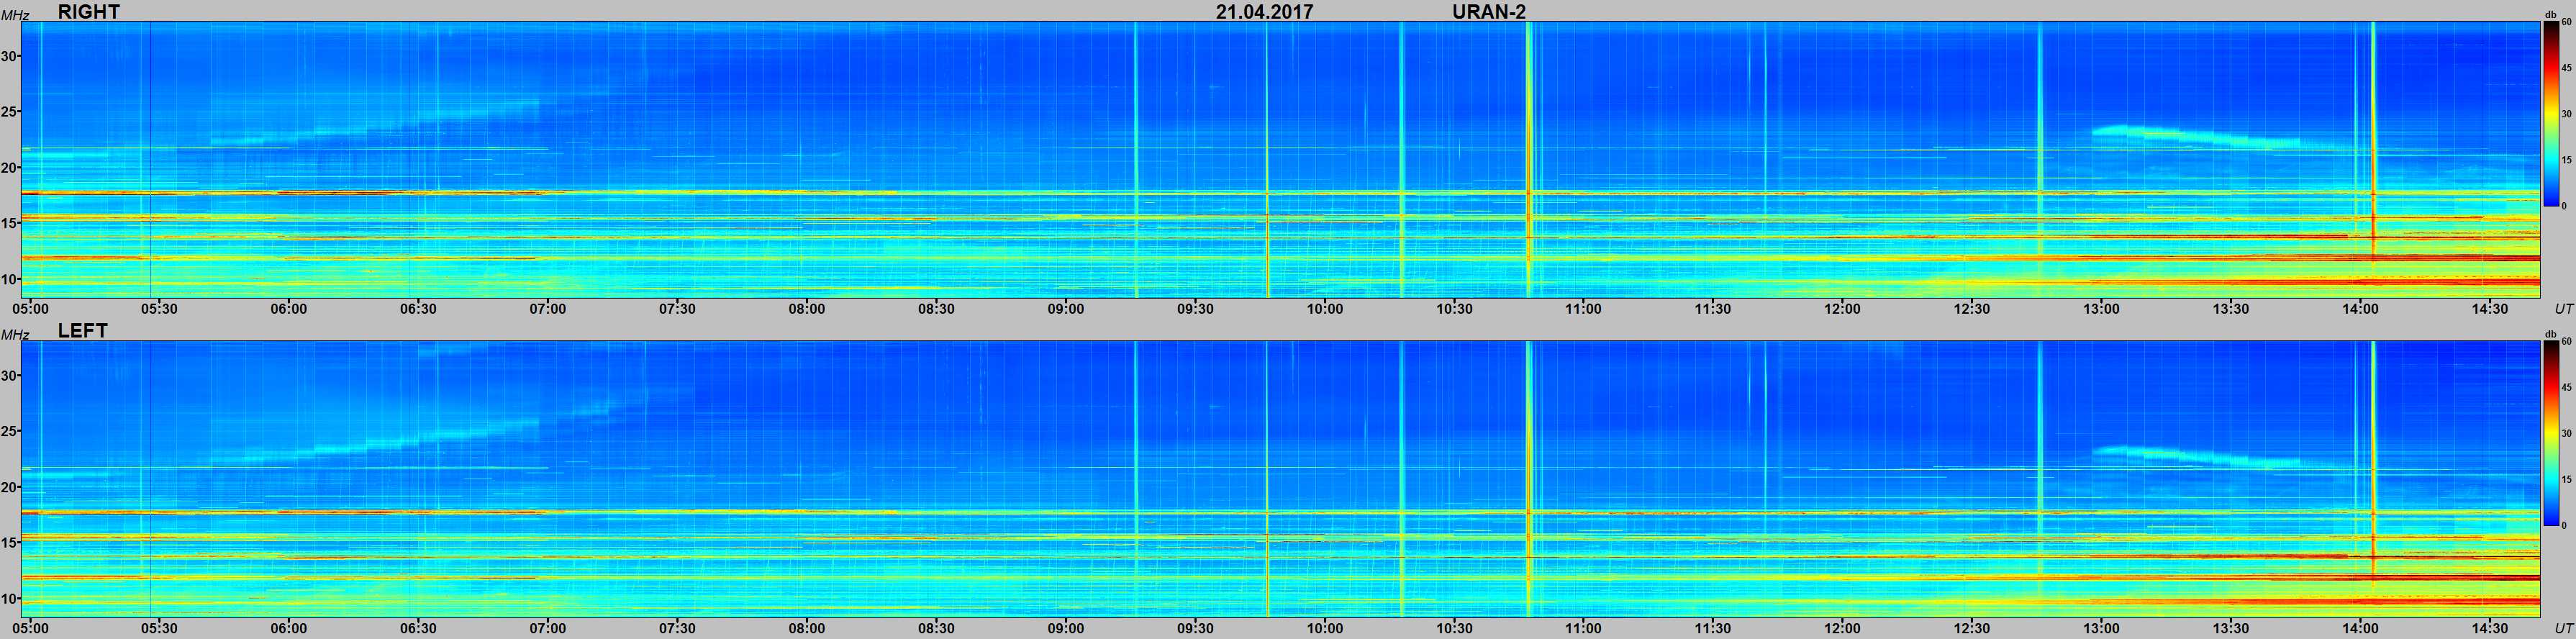Click the 10:00 time tick under LEFT panel
Image resolution: width=2576 pixels, height=639 pixels.
(1325, 628)
